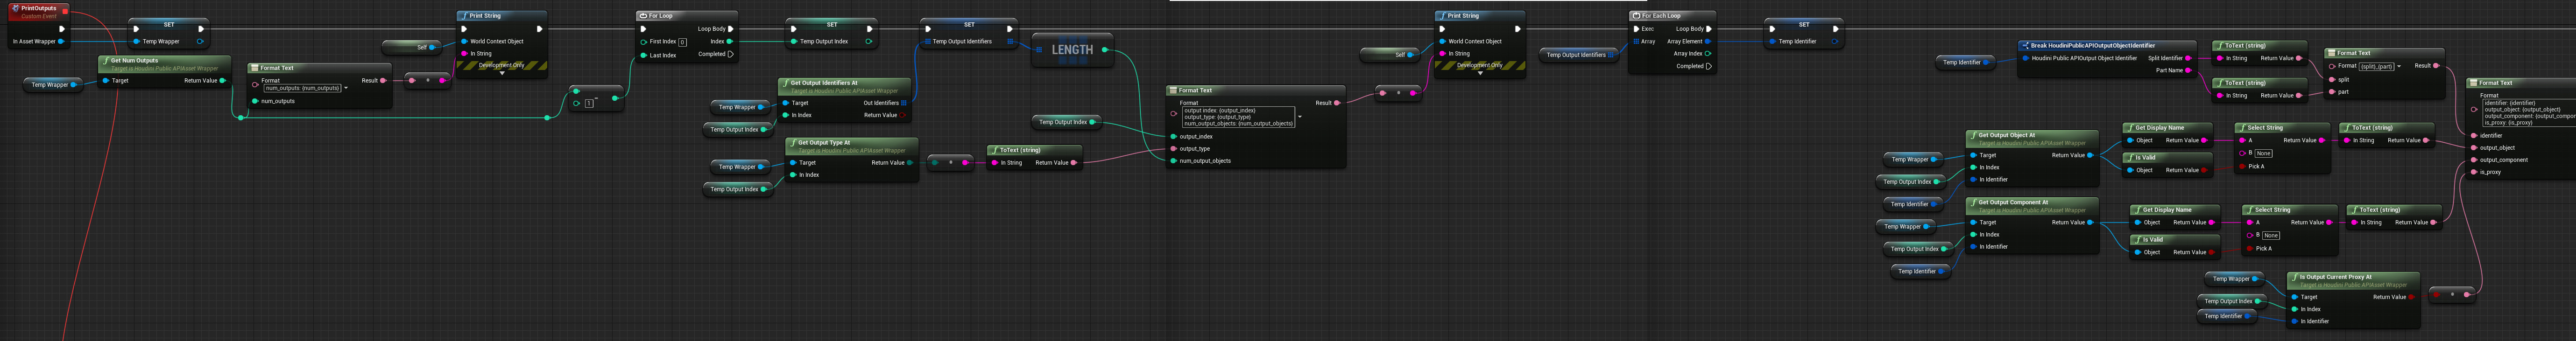Screen dimensions: 2576x341
Task: Click Temp Output Identifiers variable before For Each Loop
Action: 1579,55
